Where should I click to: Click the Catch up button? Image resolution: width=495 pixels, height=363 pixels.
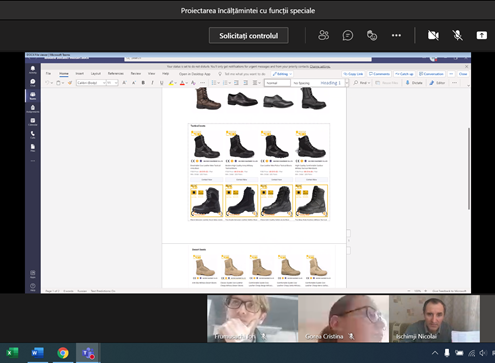404,74
